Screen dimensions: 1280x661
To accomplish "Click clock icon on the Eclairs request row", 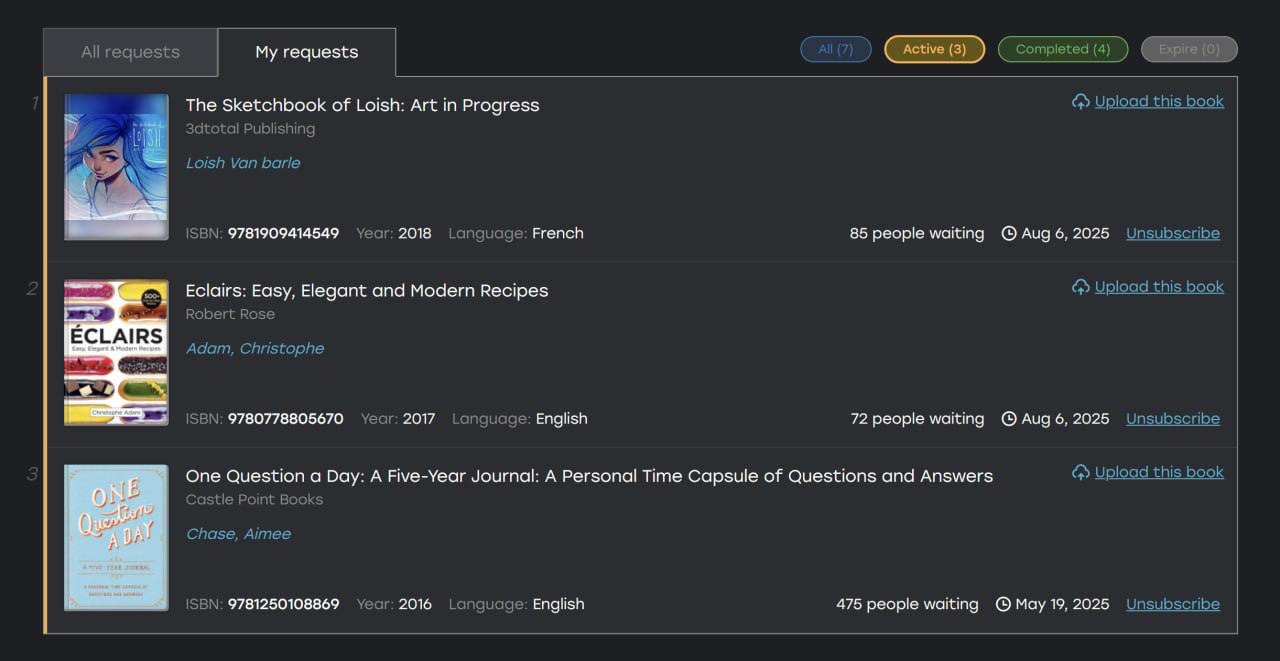I will click(1009, 419).
